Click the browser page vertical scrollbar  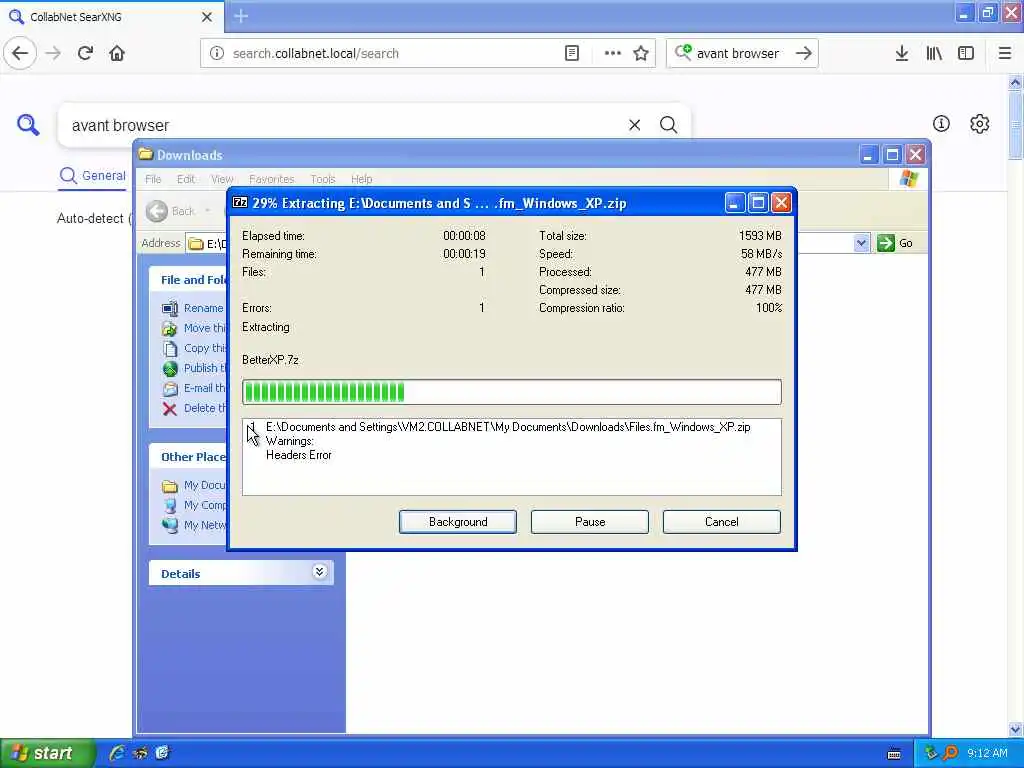coord(1015,405)
